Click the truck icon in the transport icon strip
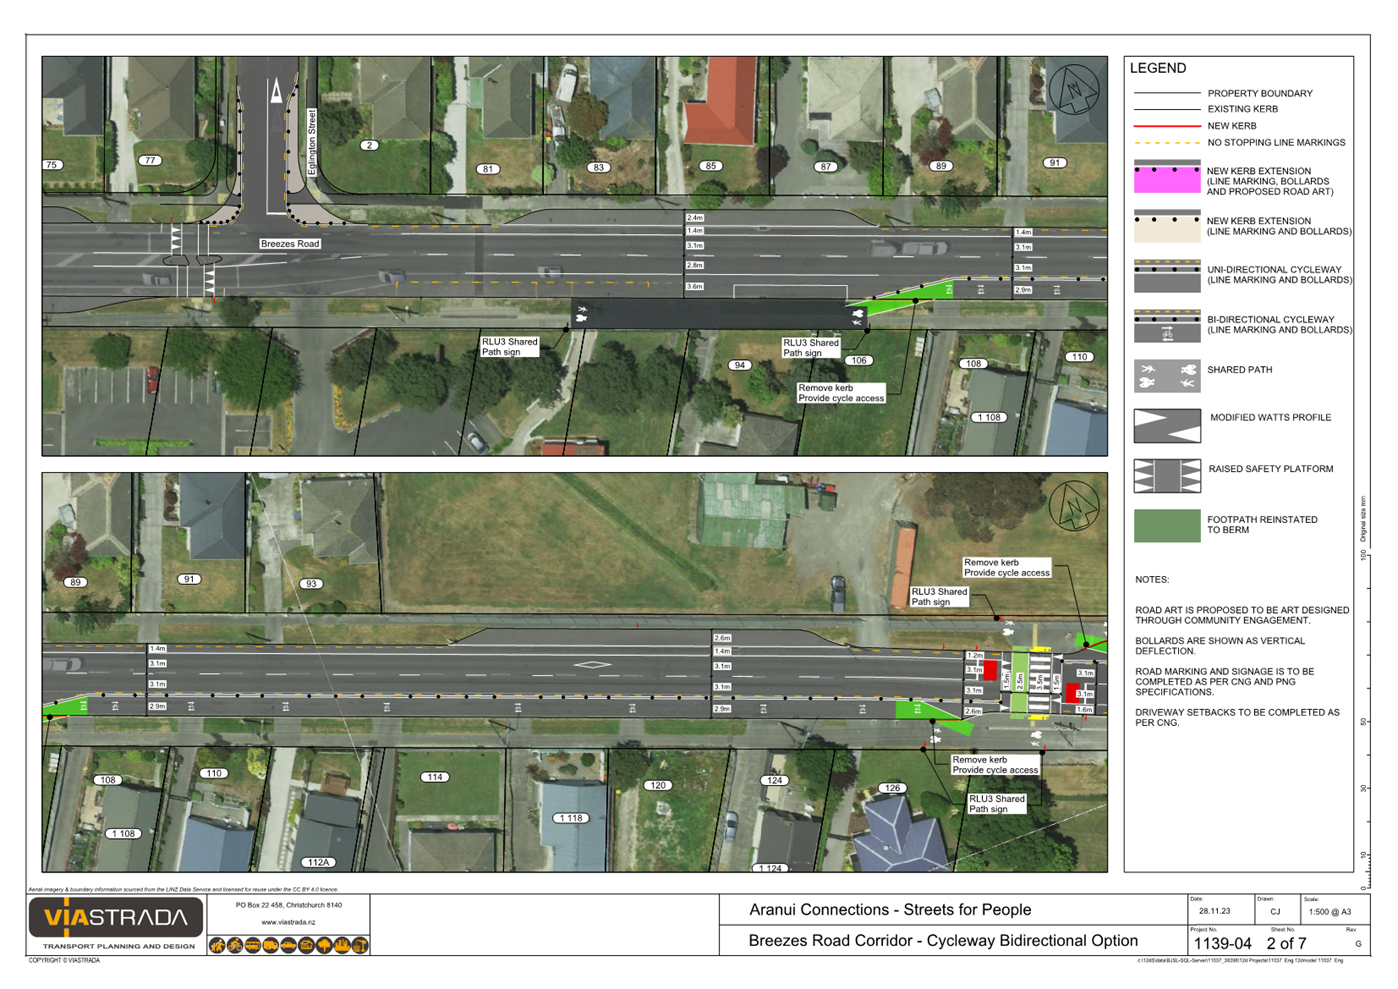The width and height of the screenshot is (1398, 989). (x=271, y=944)
